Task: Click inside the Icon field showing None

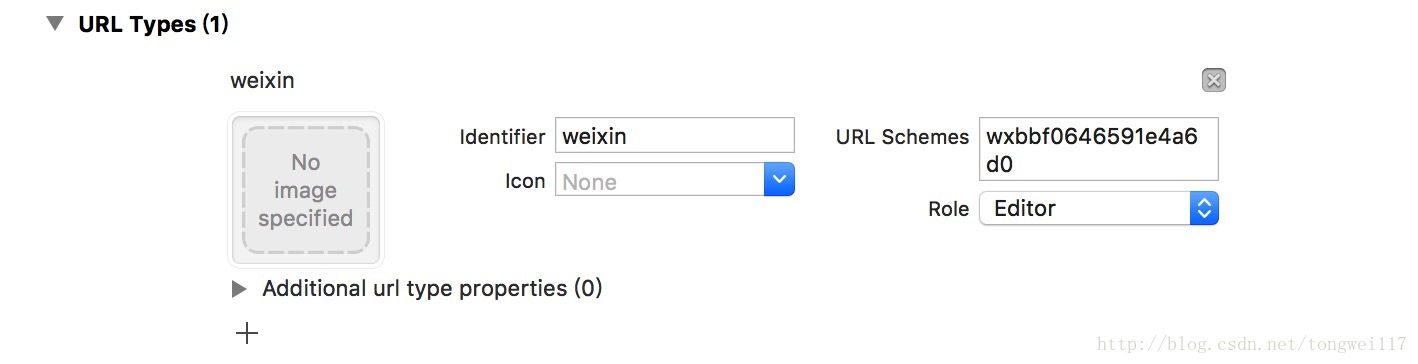Action: 660,181
